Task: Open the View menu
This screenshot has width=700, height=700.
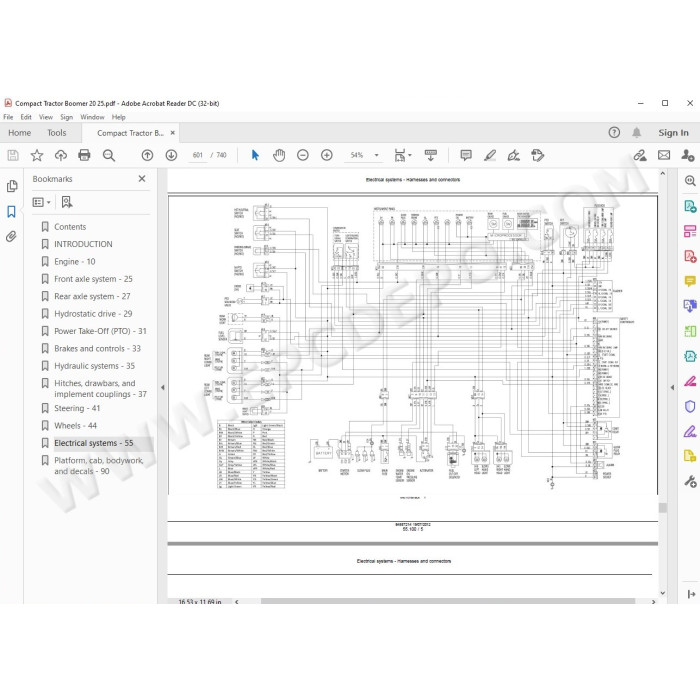Action: [46, 117]
